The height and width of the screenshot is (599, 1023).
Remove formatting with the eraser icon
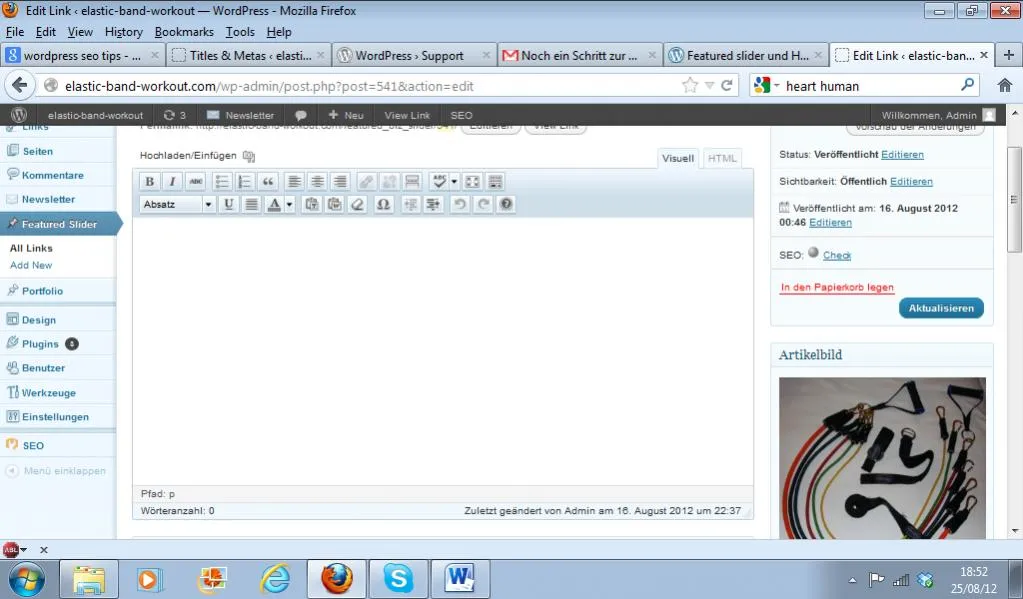(358, 204)
